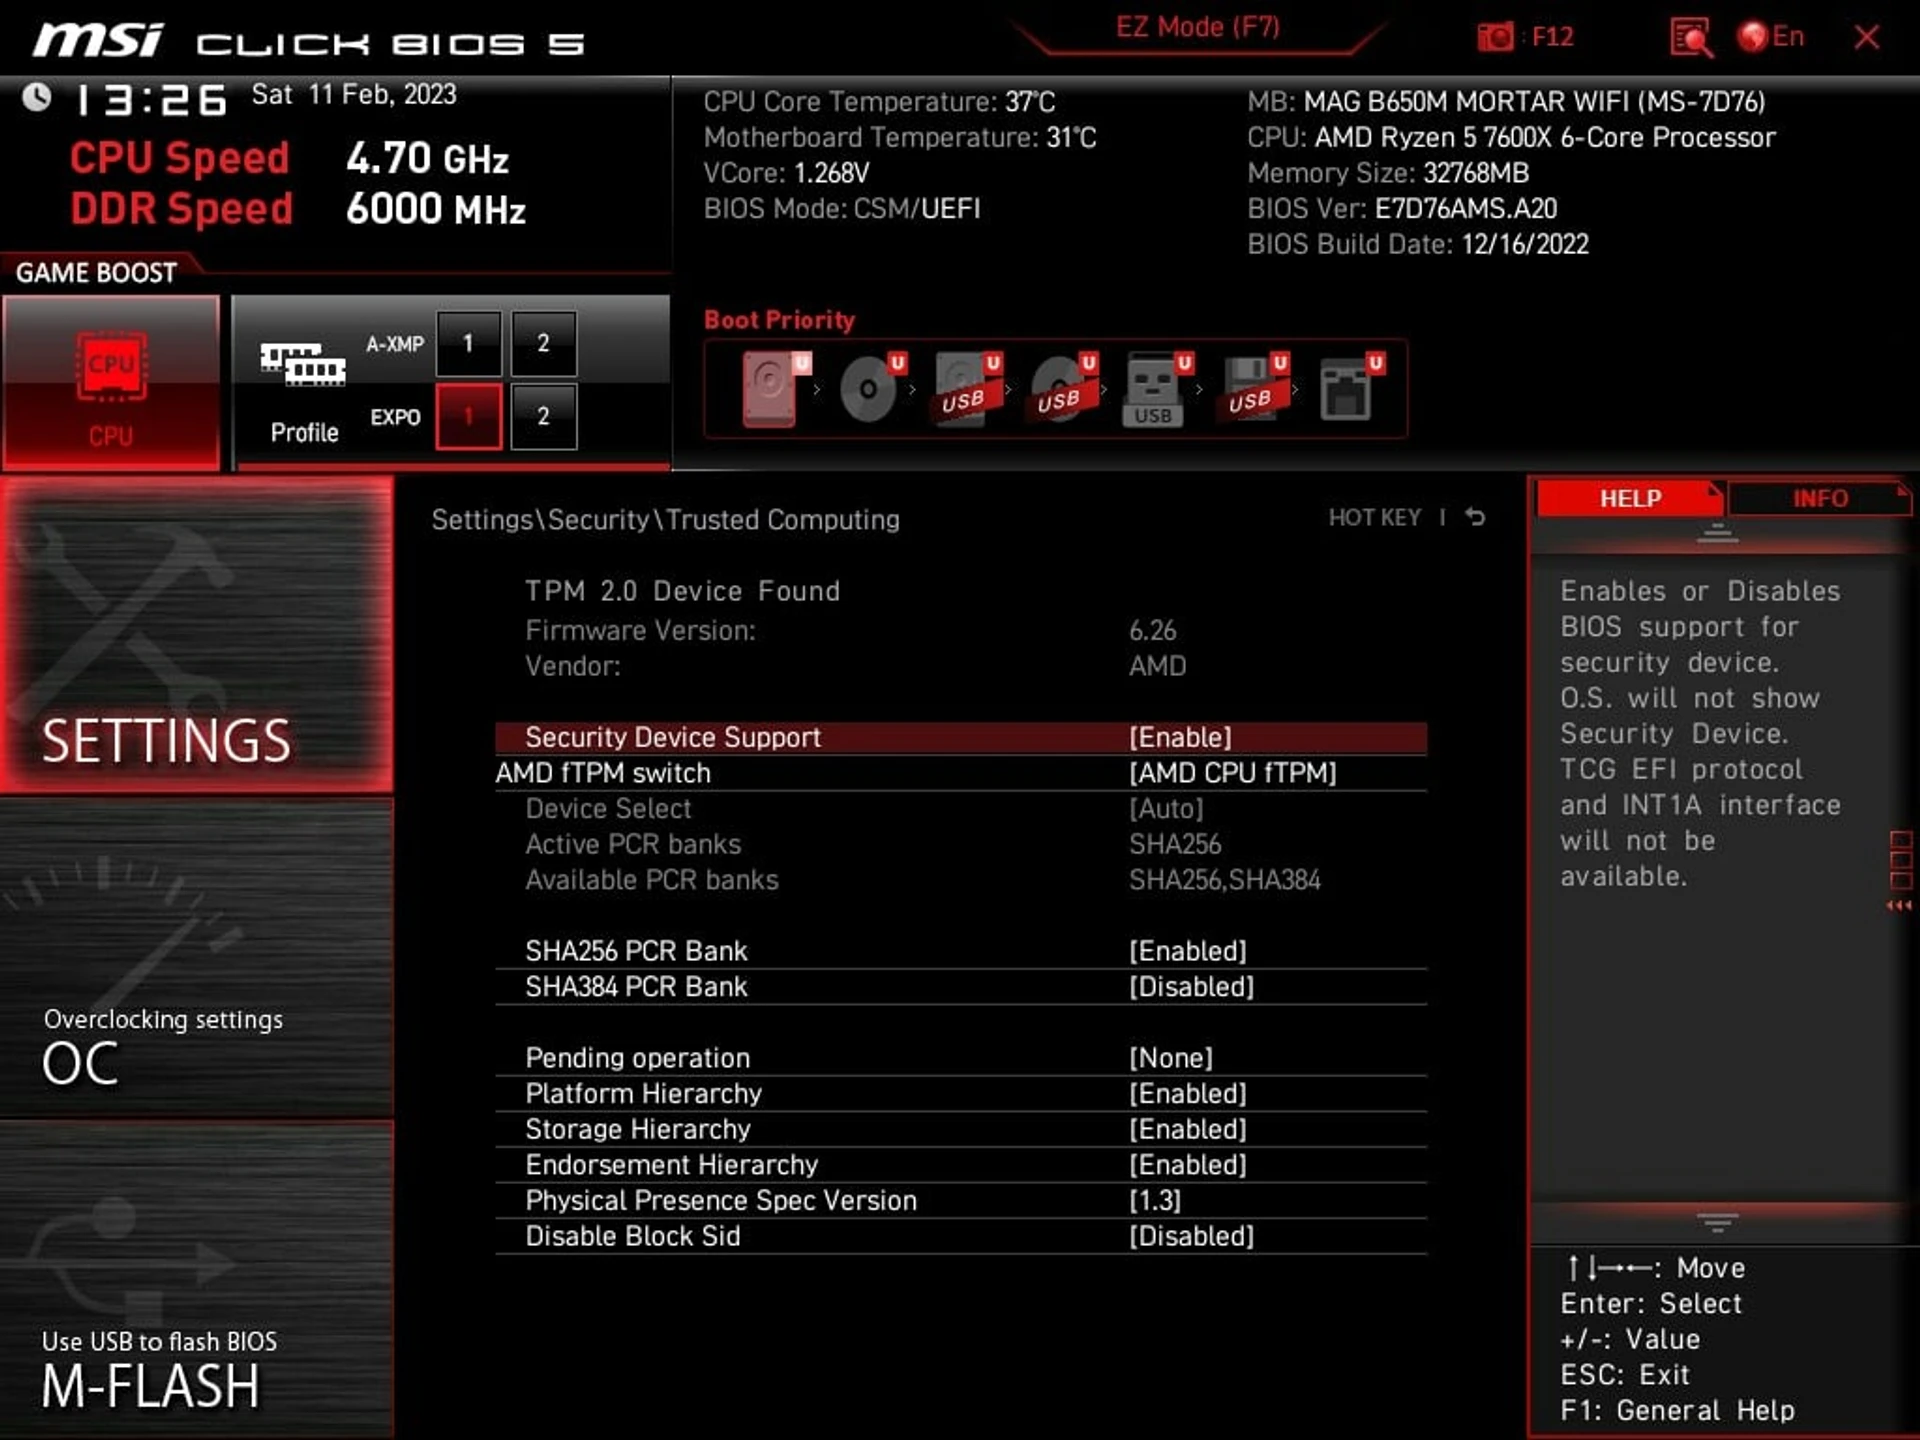Go back using the return arrow icon

[x=1475, y=517]
